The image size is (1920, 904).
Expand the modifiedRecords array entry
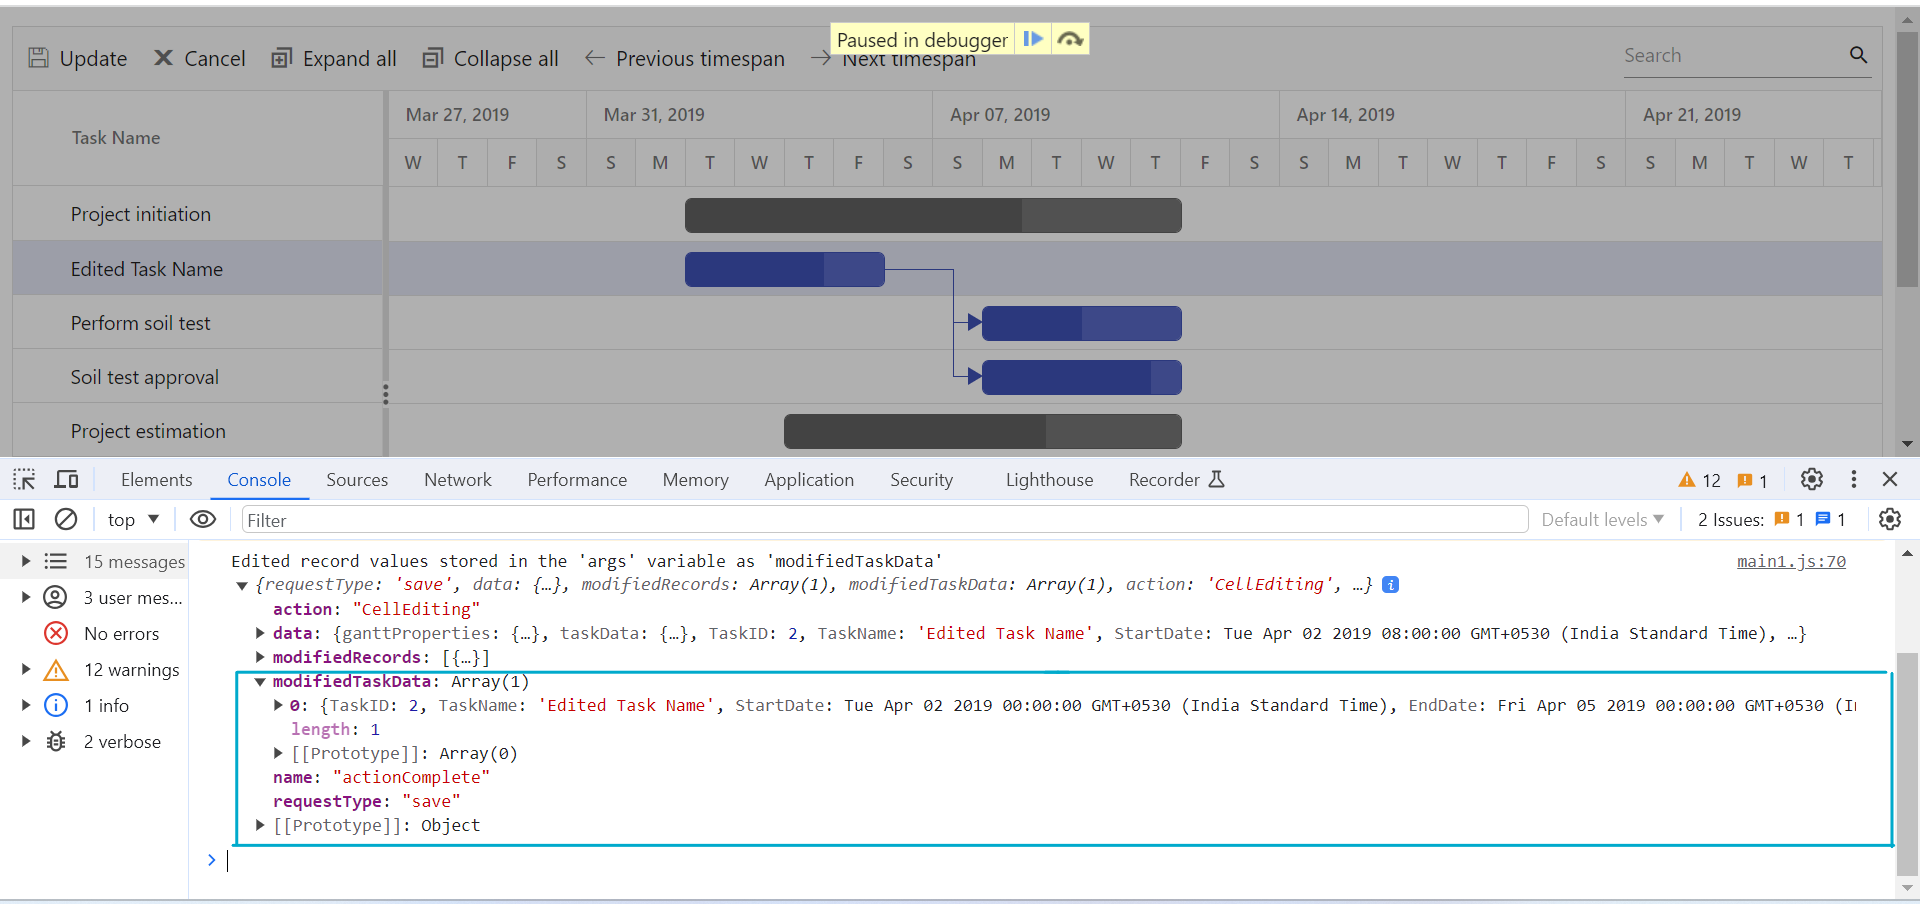(259, 657)
